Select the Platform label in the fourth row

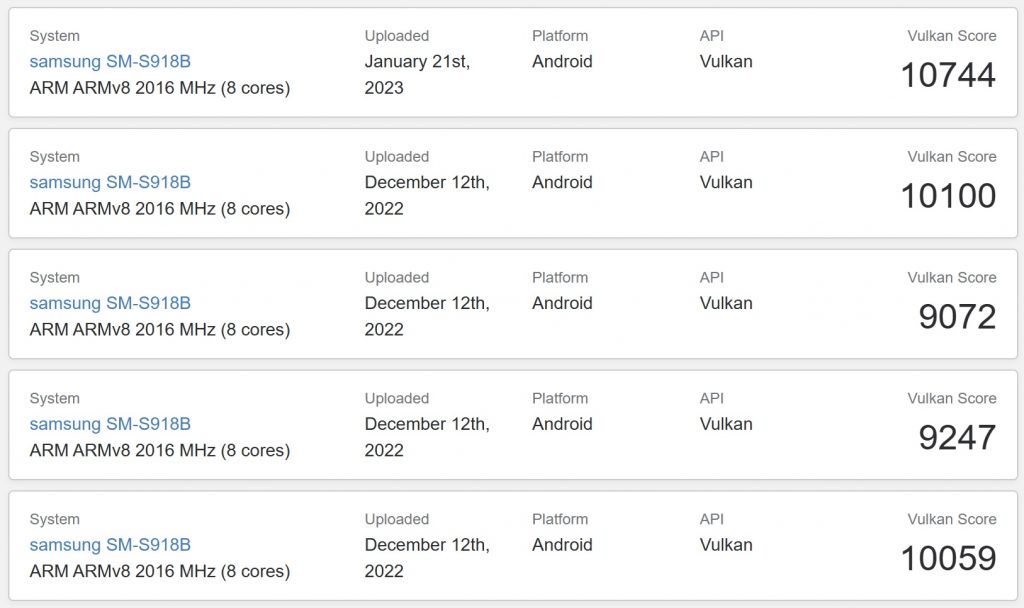(560, 398)
